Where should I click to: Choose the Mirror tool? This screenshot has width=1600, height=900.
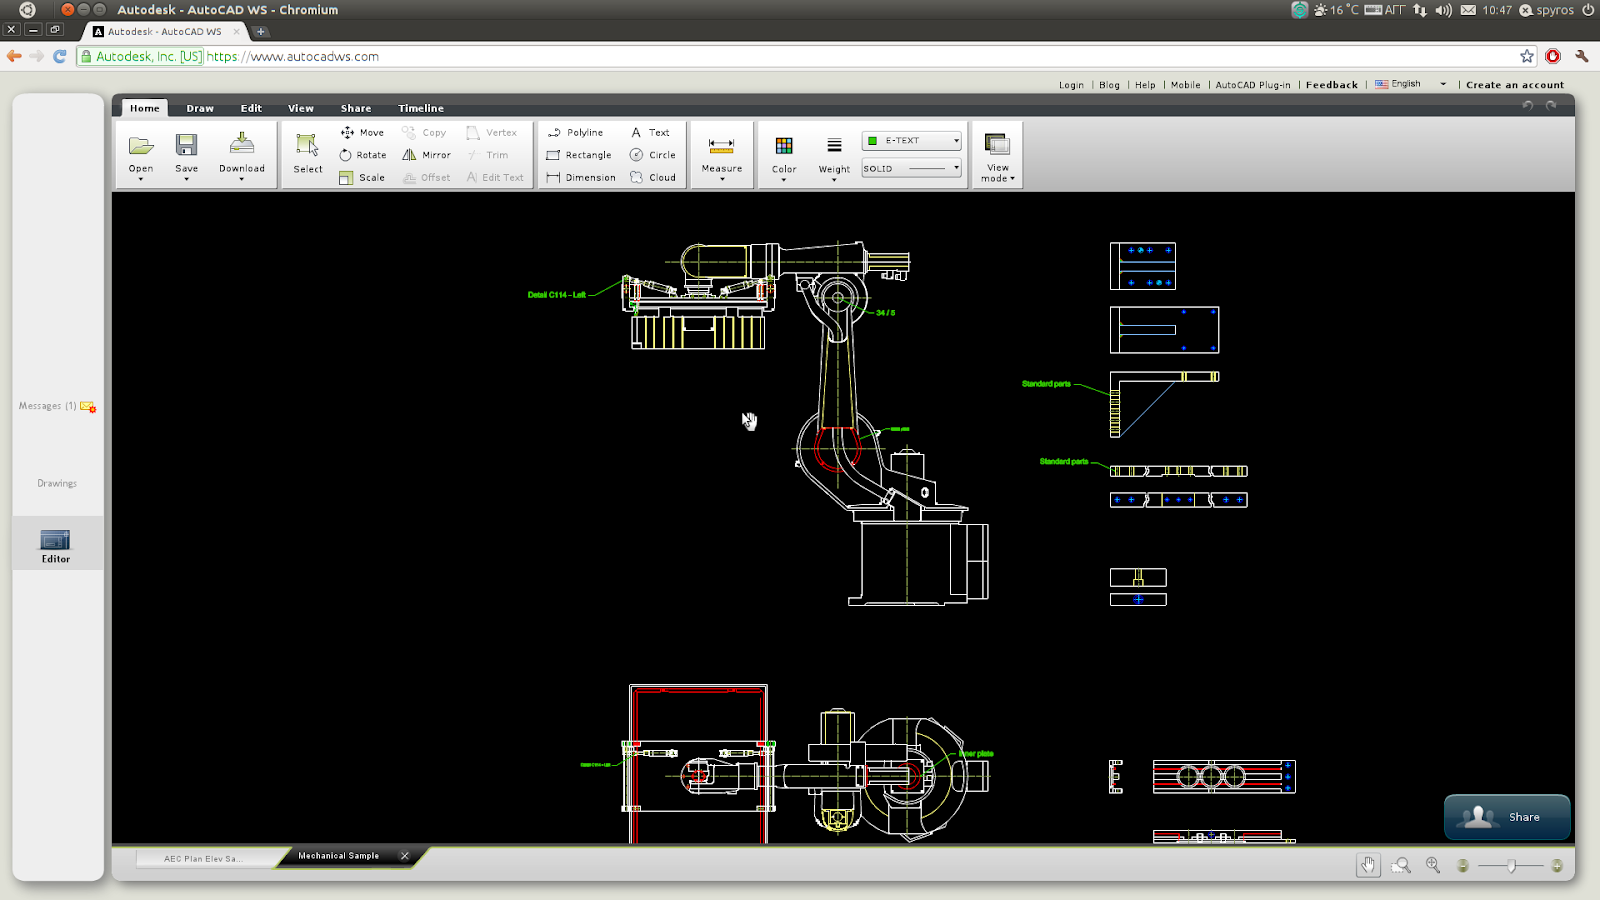426,155
